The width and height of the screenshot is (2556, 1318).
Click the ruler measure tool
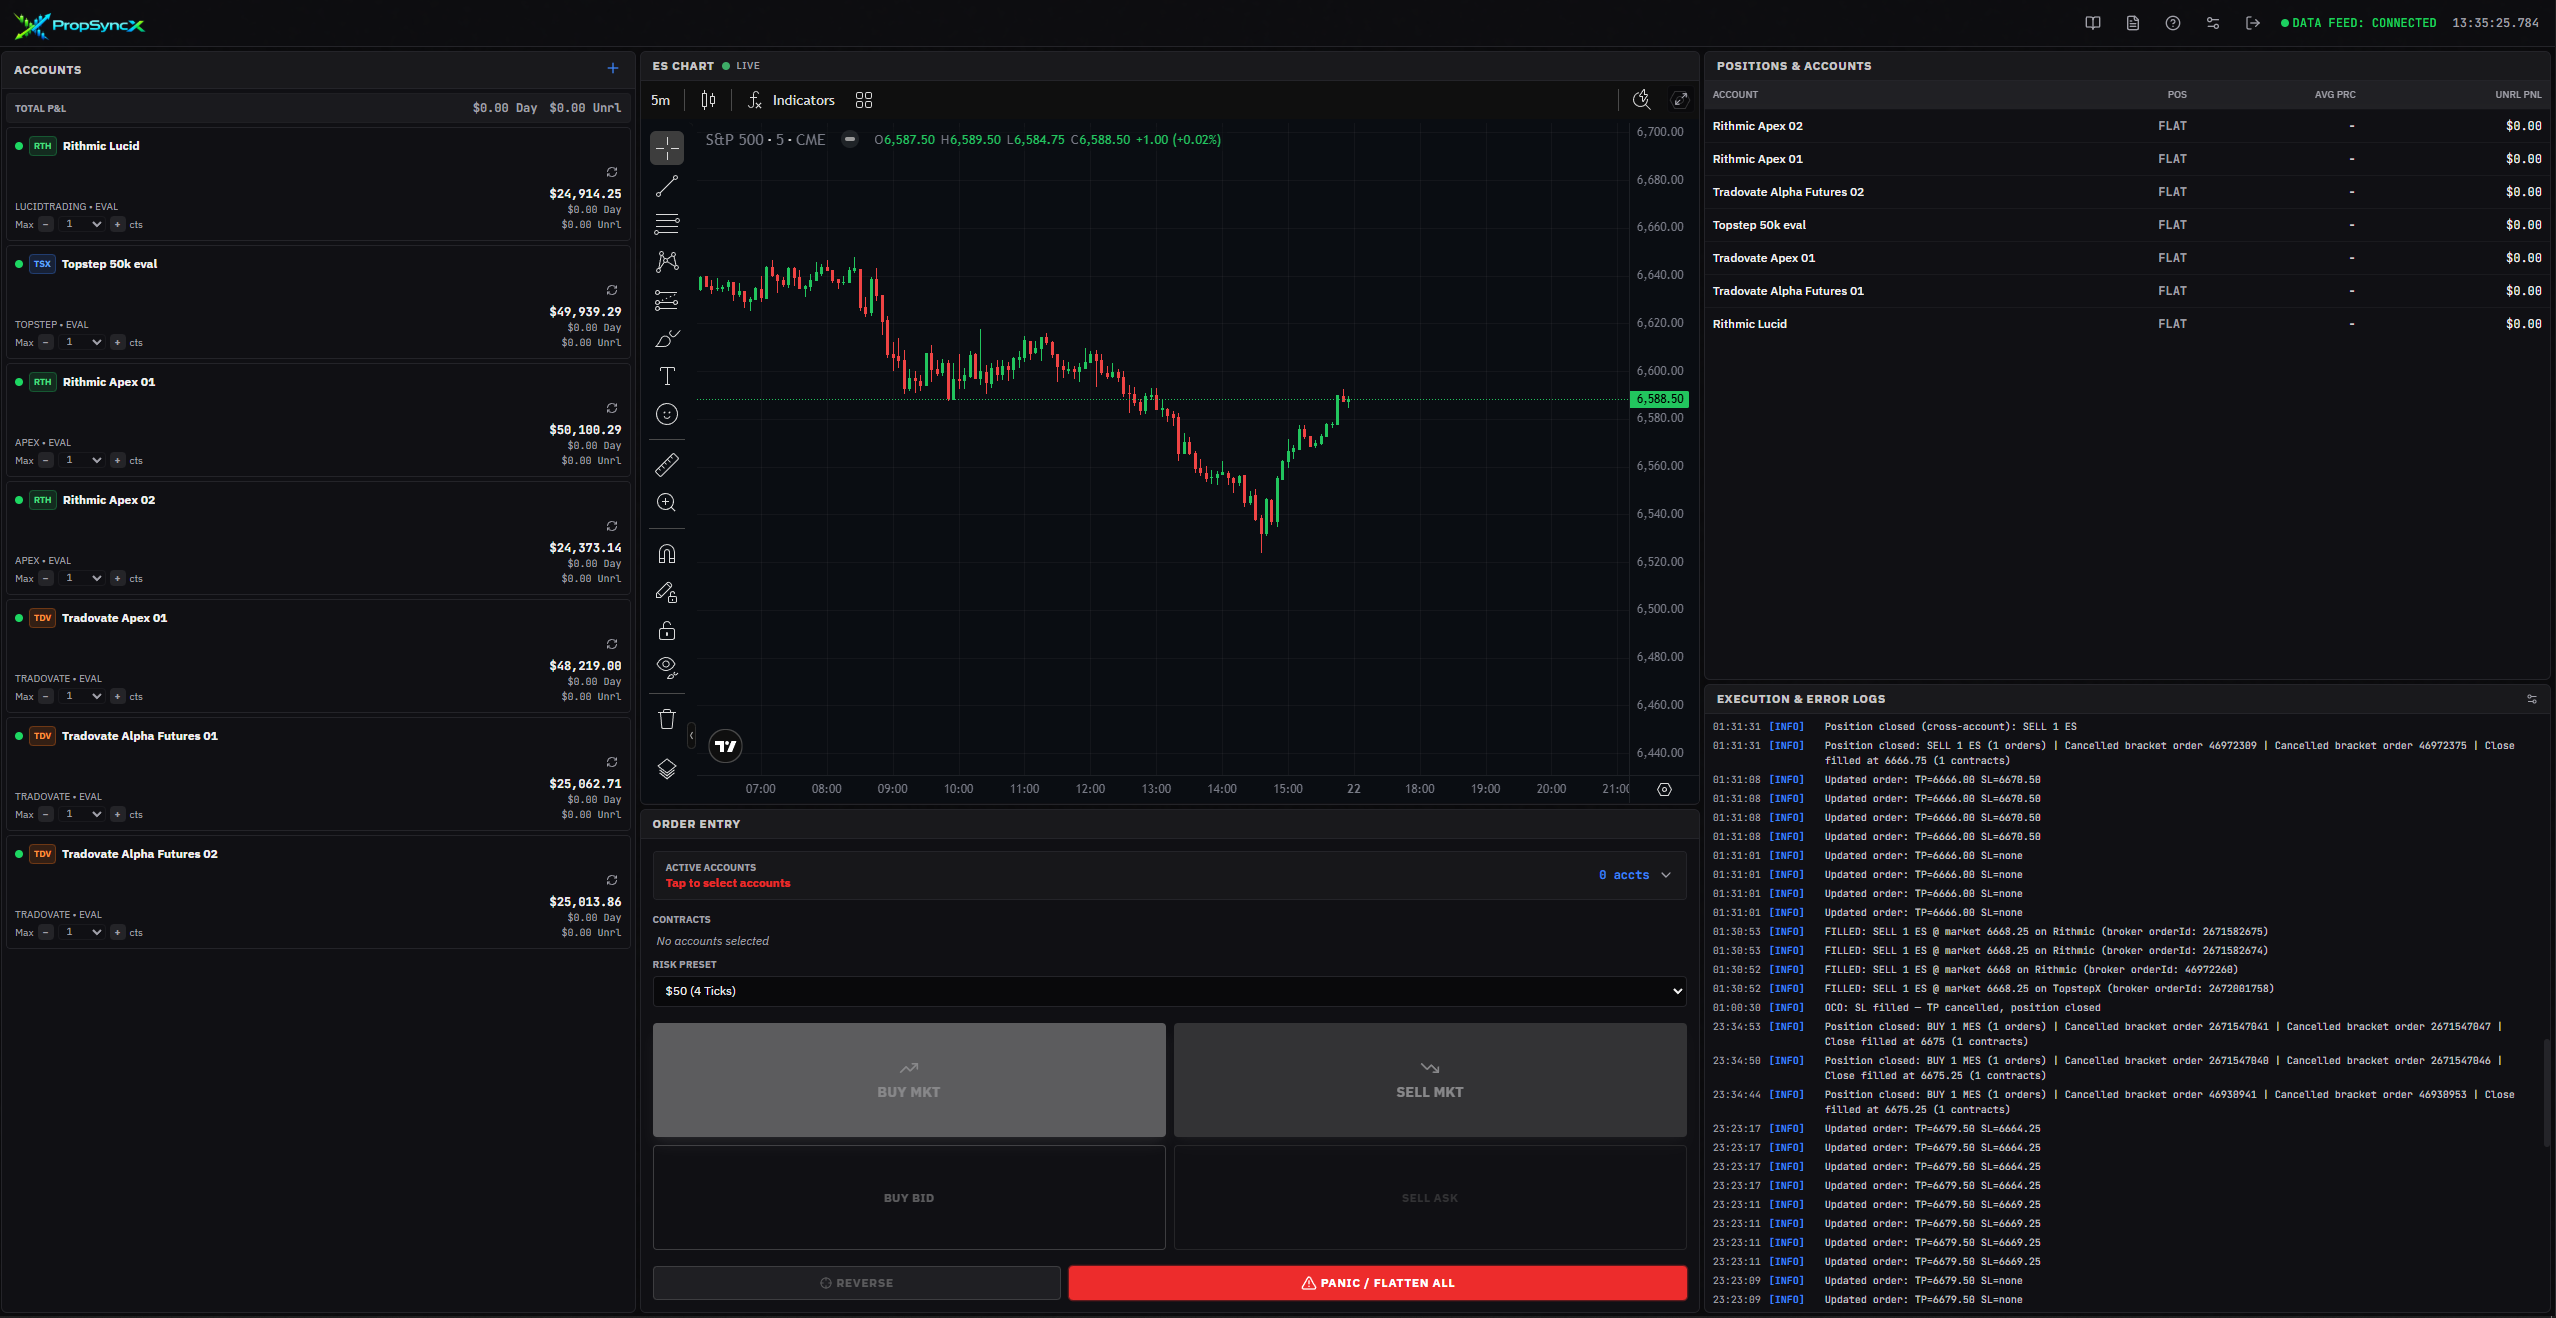667,464
